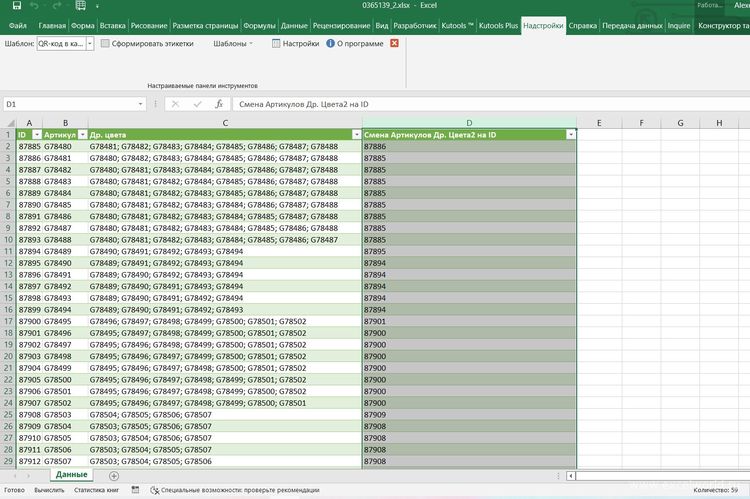750x499 pixels.
Task: Click the red close icon next to О программе
Action: click(394, 43)
